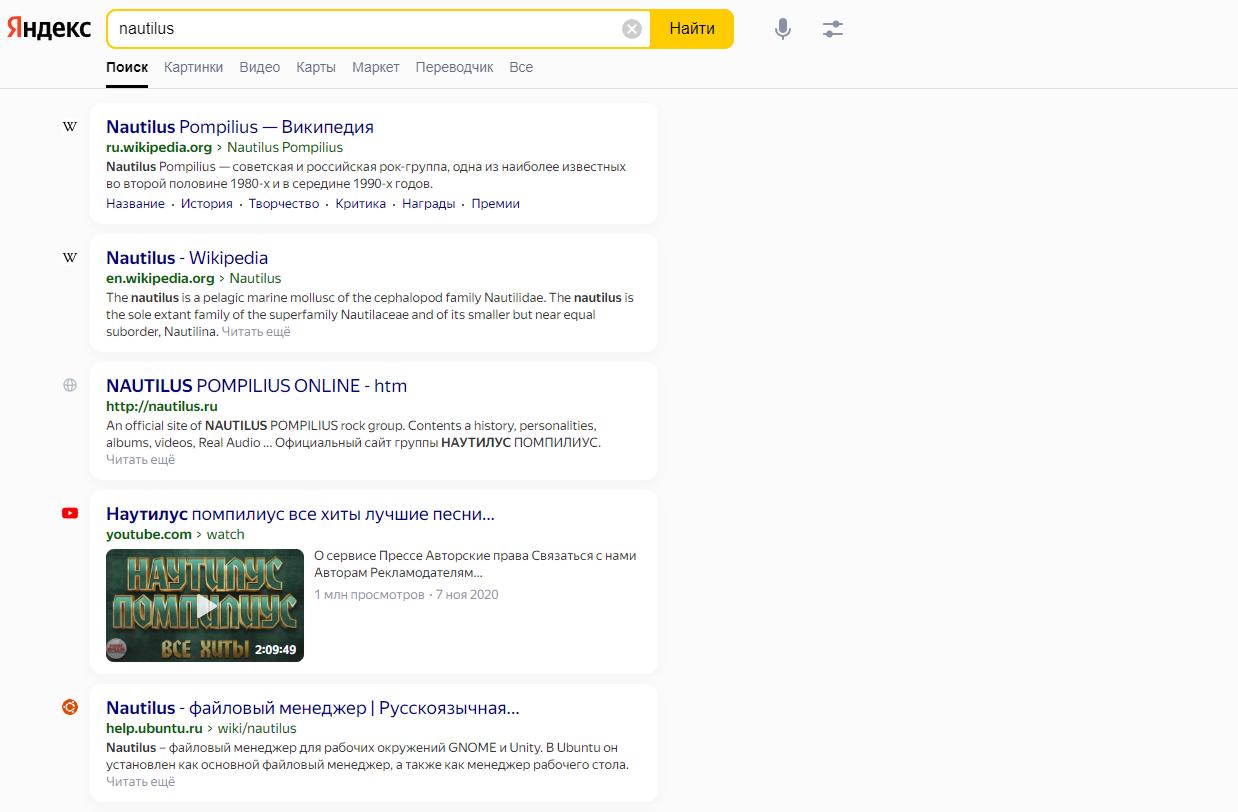Click the snippet about pelagic marine mollusc
Viewport: 1238px width, 812px height.
(x=370, y=314)
